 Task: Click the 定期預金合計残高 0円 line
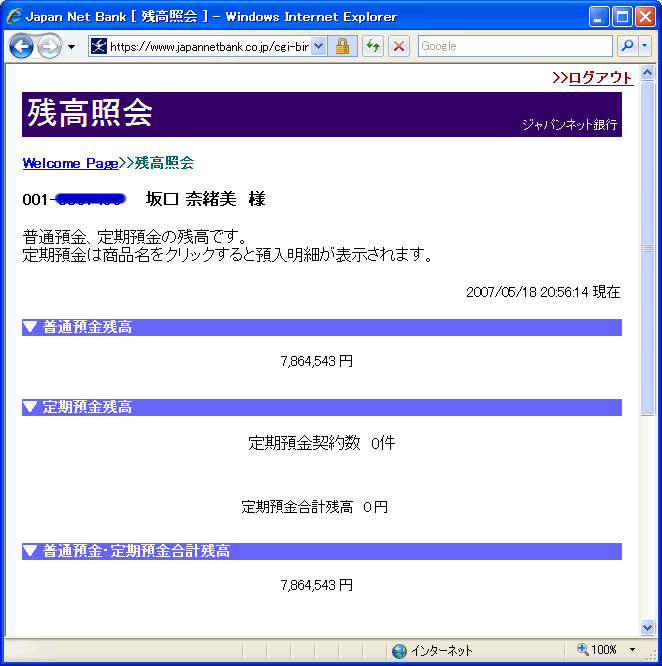click(315, 507)
